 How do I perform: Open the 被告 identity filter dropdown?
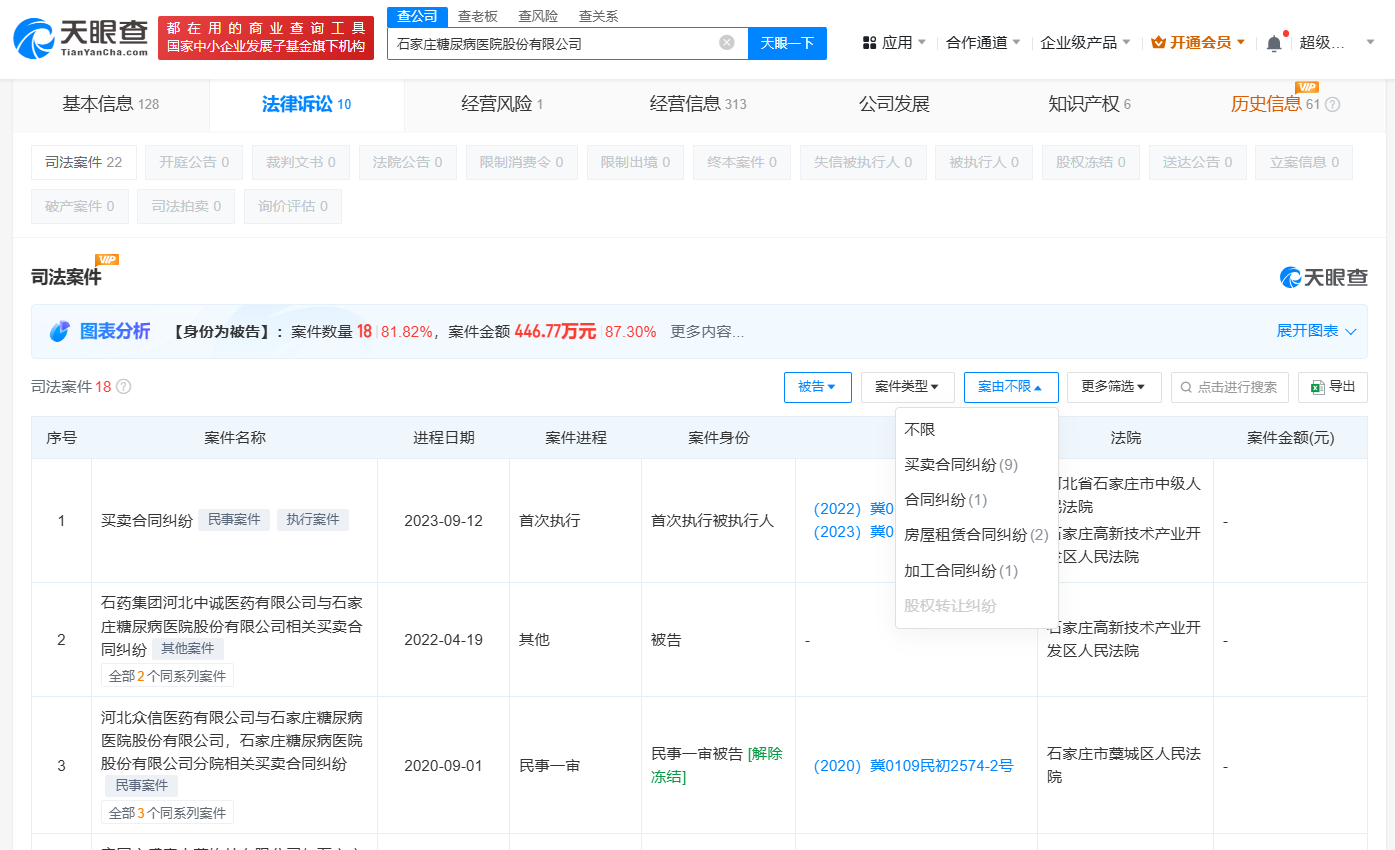(x=818, y=387)
